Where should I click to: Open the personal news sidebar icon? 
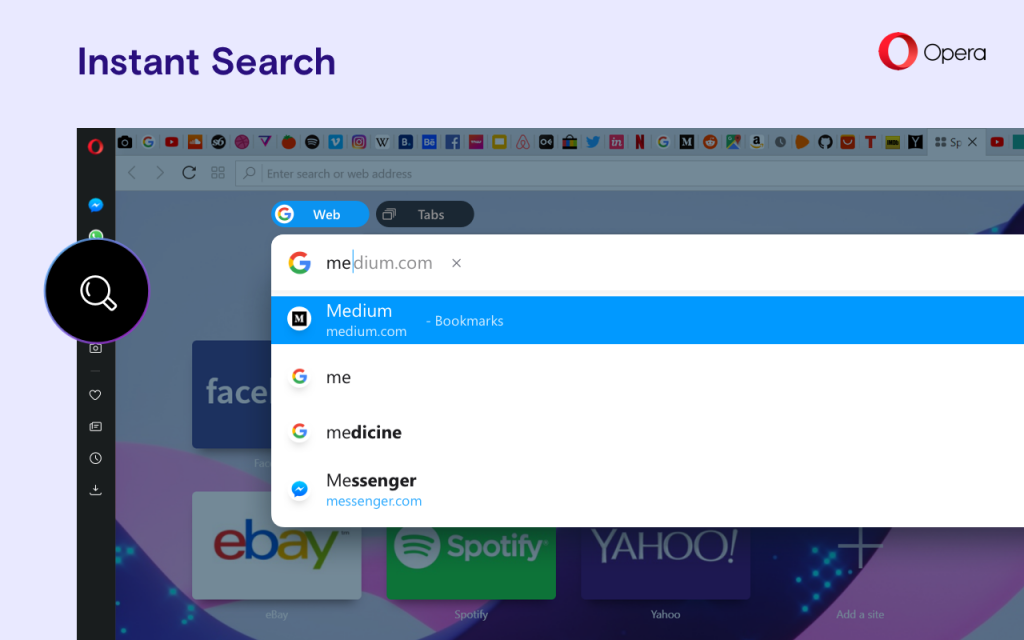95,426
